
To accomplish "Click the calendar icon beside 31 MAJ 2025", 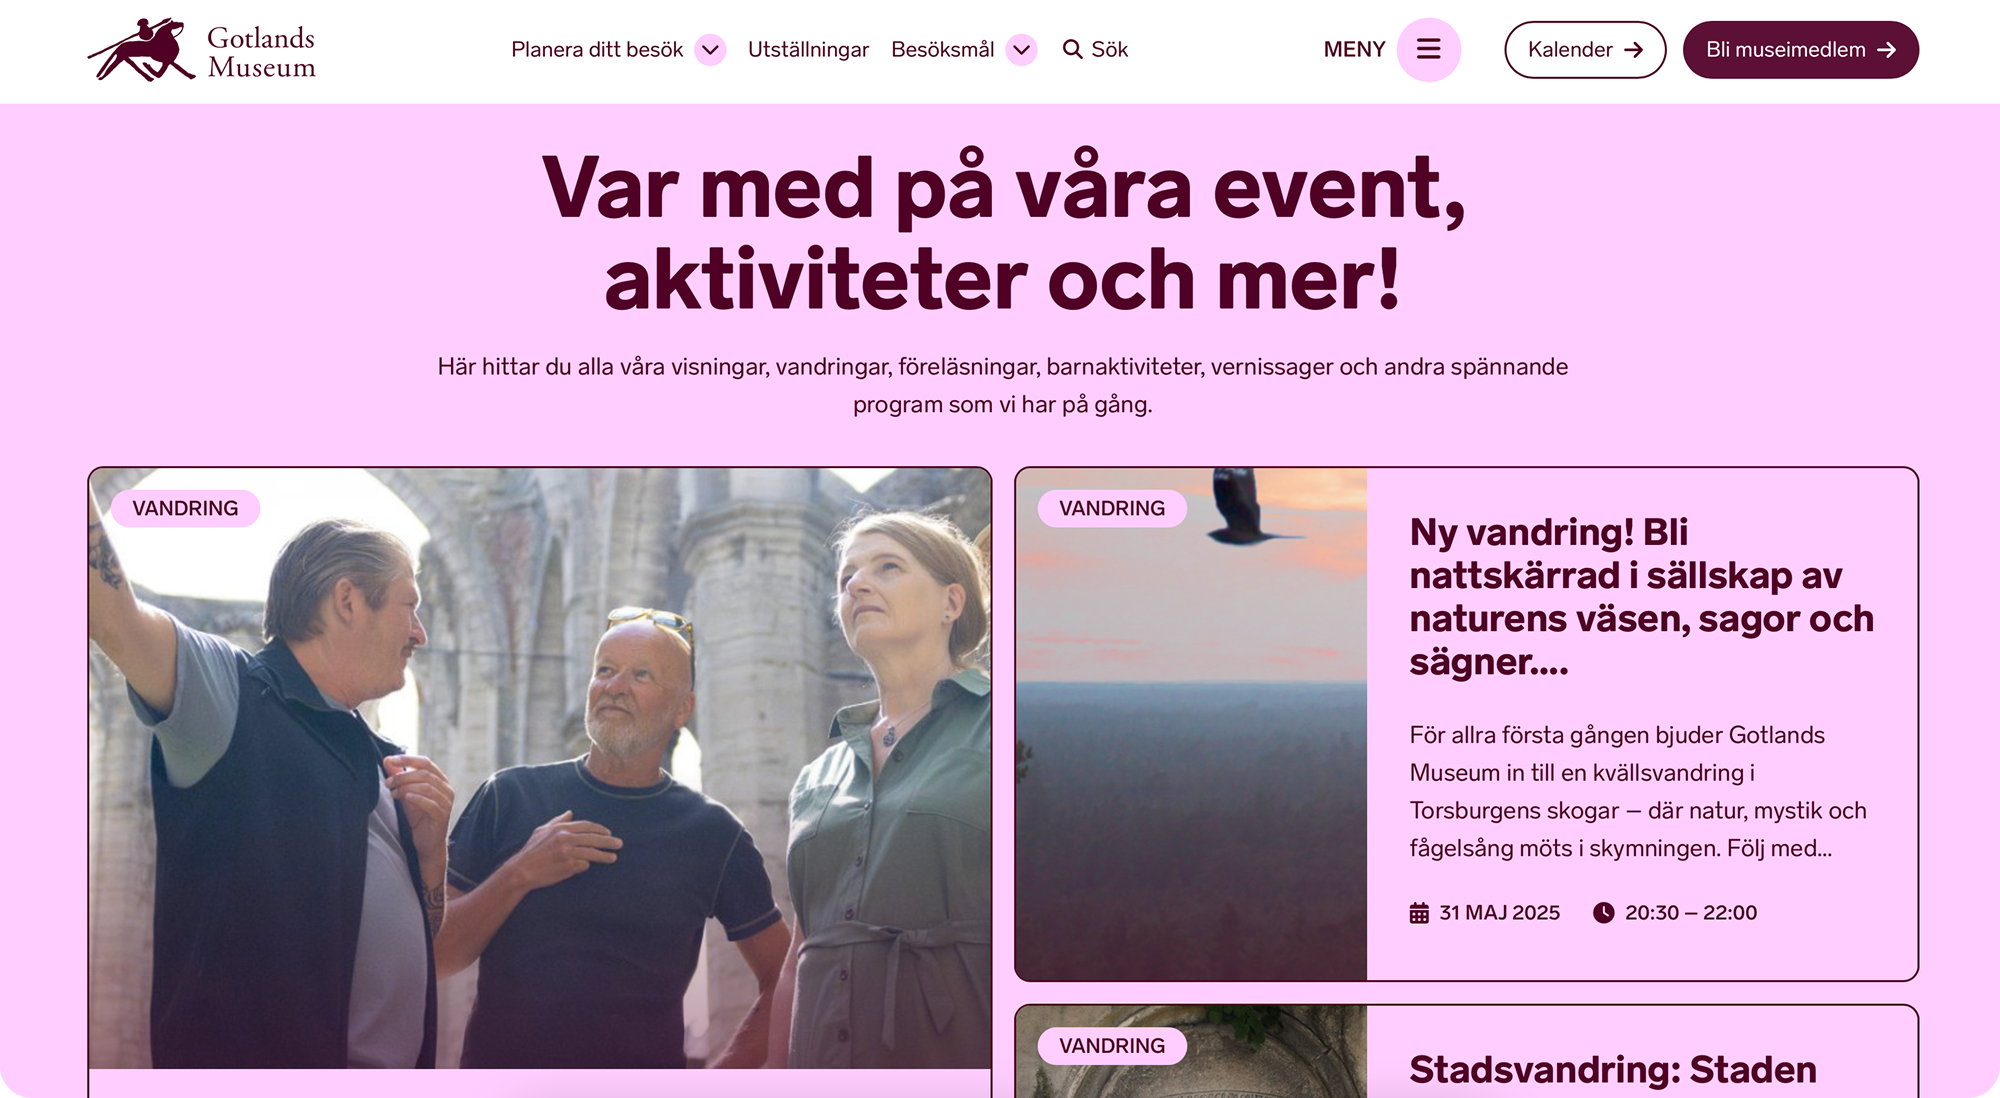I will (1419, 913).
